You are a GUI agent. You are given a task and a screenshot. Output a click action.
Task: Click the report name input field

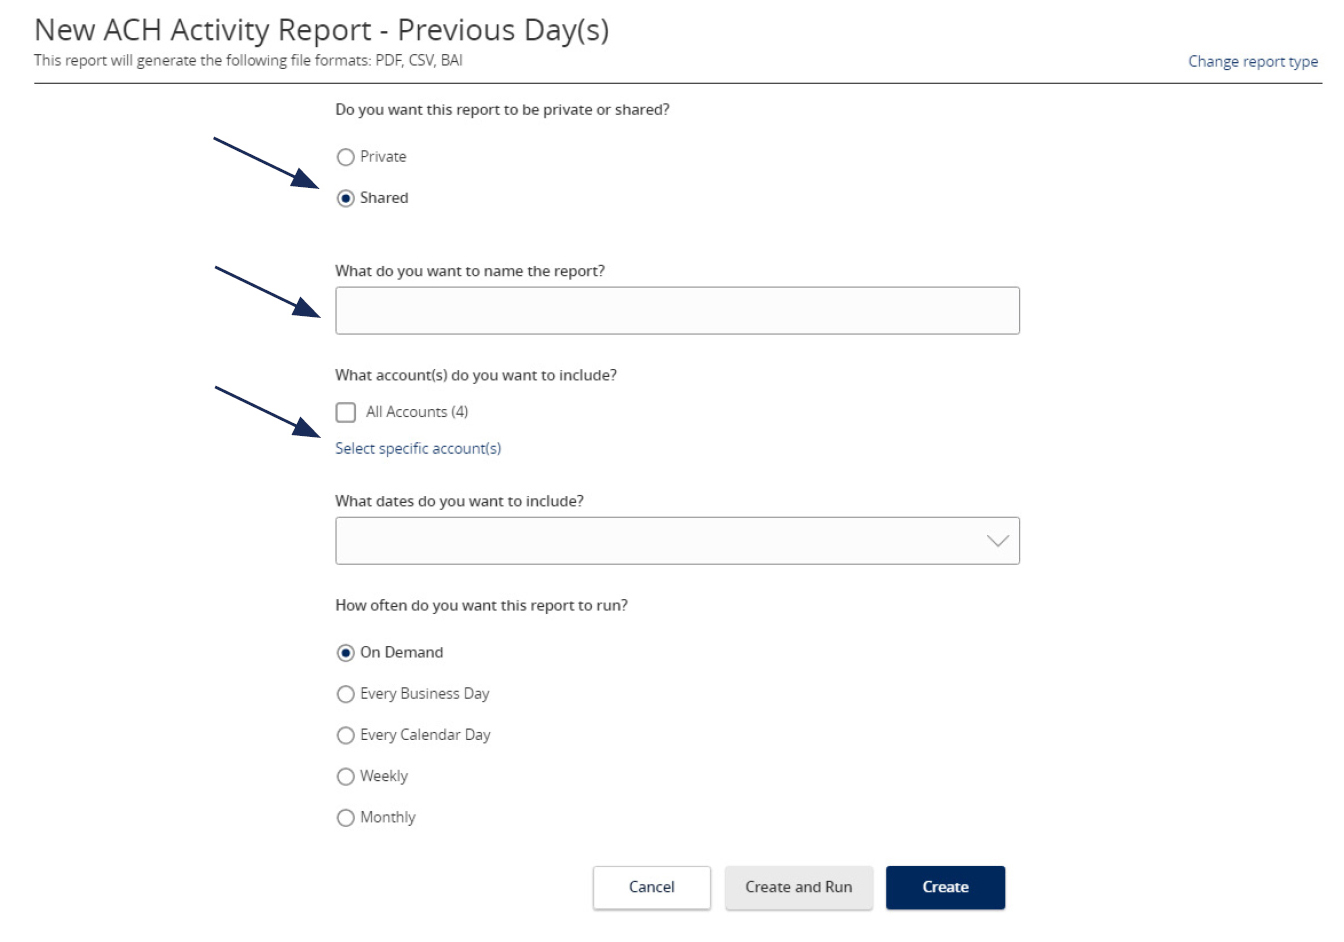[678, 311]
